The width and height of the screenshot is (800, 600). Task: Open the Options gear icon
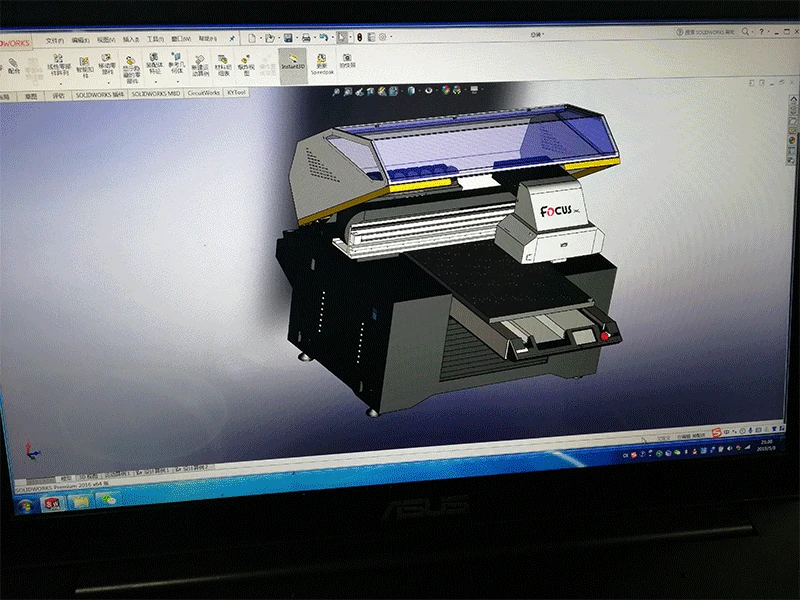coord(383,38)
